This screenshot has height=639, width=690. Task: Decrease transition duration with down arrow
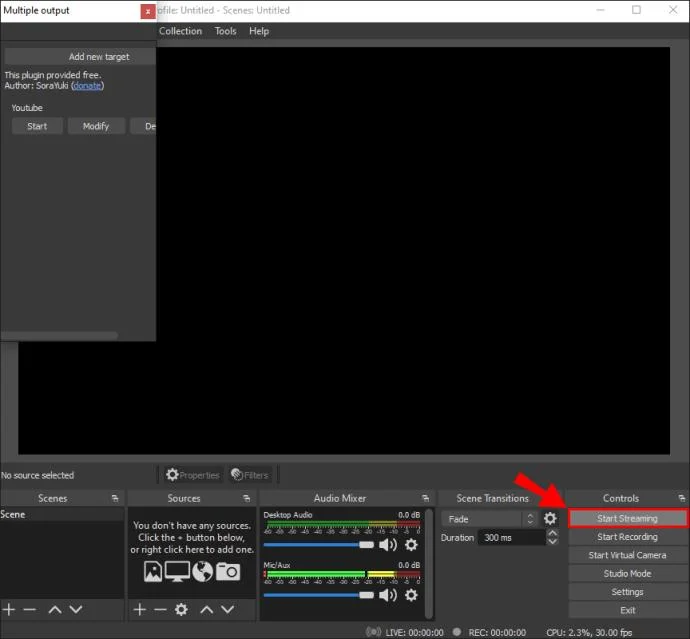pos(553,542)
